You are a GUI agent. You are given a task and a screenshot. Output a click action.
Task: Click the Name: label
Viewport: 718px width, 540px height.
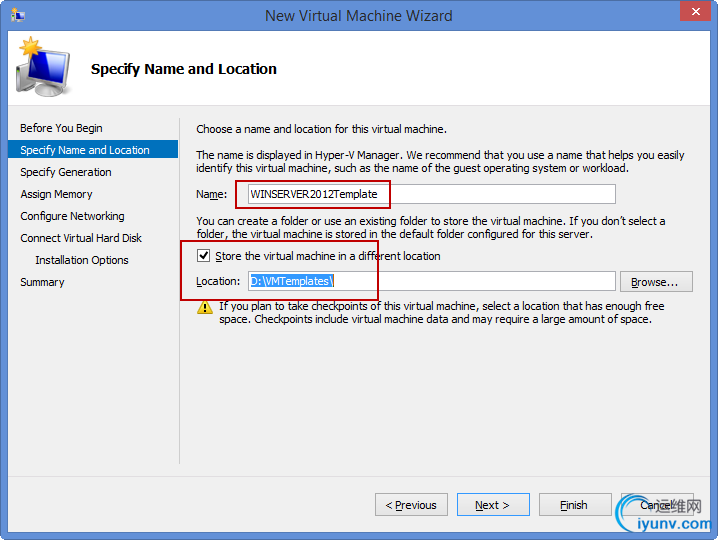(212, 194)
